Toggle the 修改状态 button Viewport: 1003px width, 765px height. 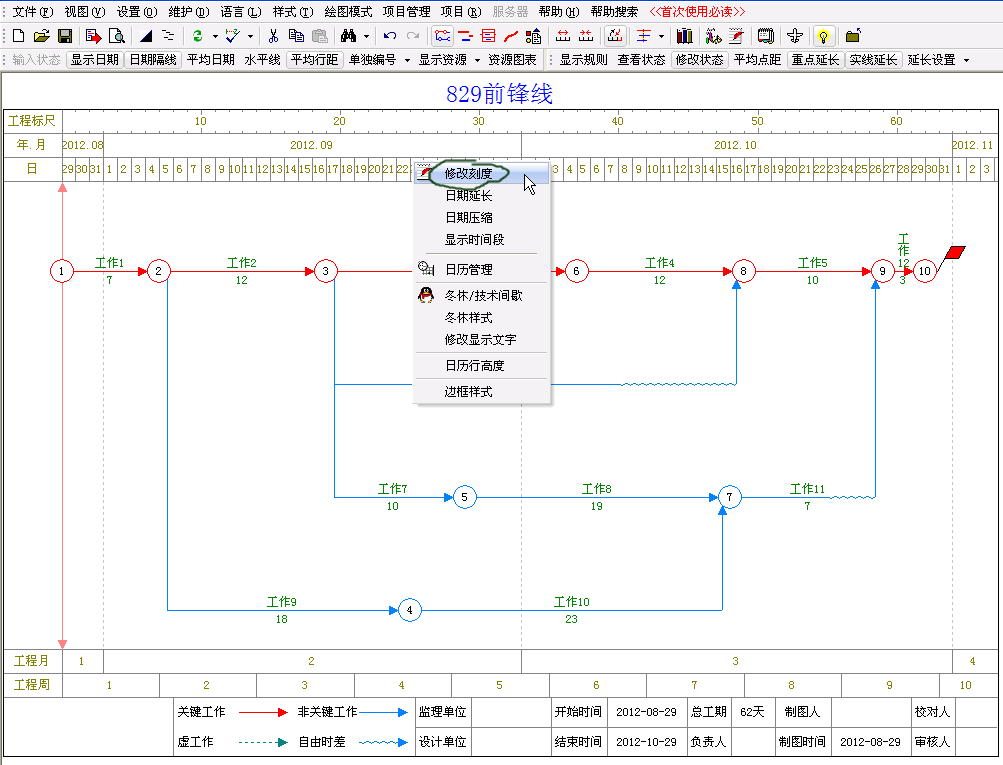(x=700, y=59)
